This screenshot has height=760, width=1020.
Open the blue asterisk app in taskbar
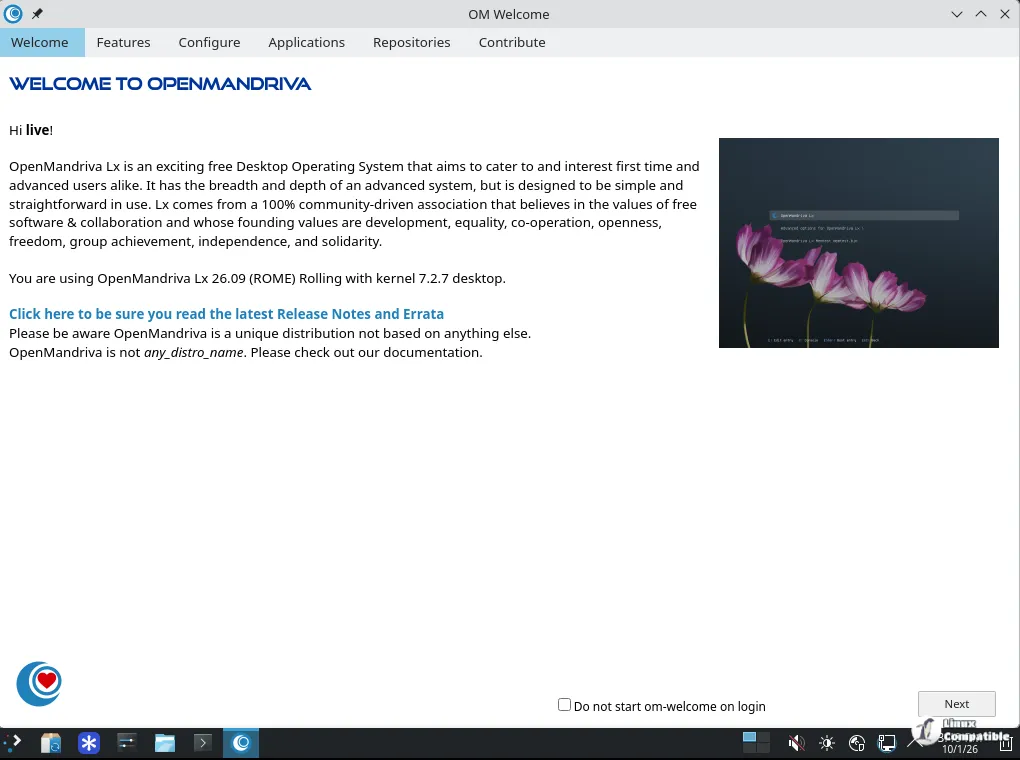(88, 742)
